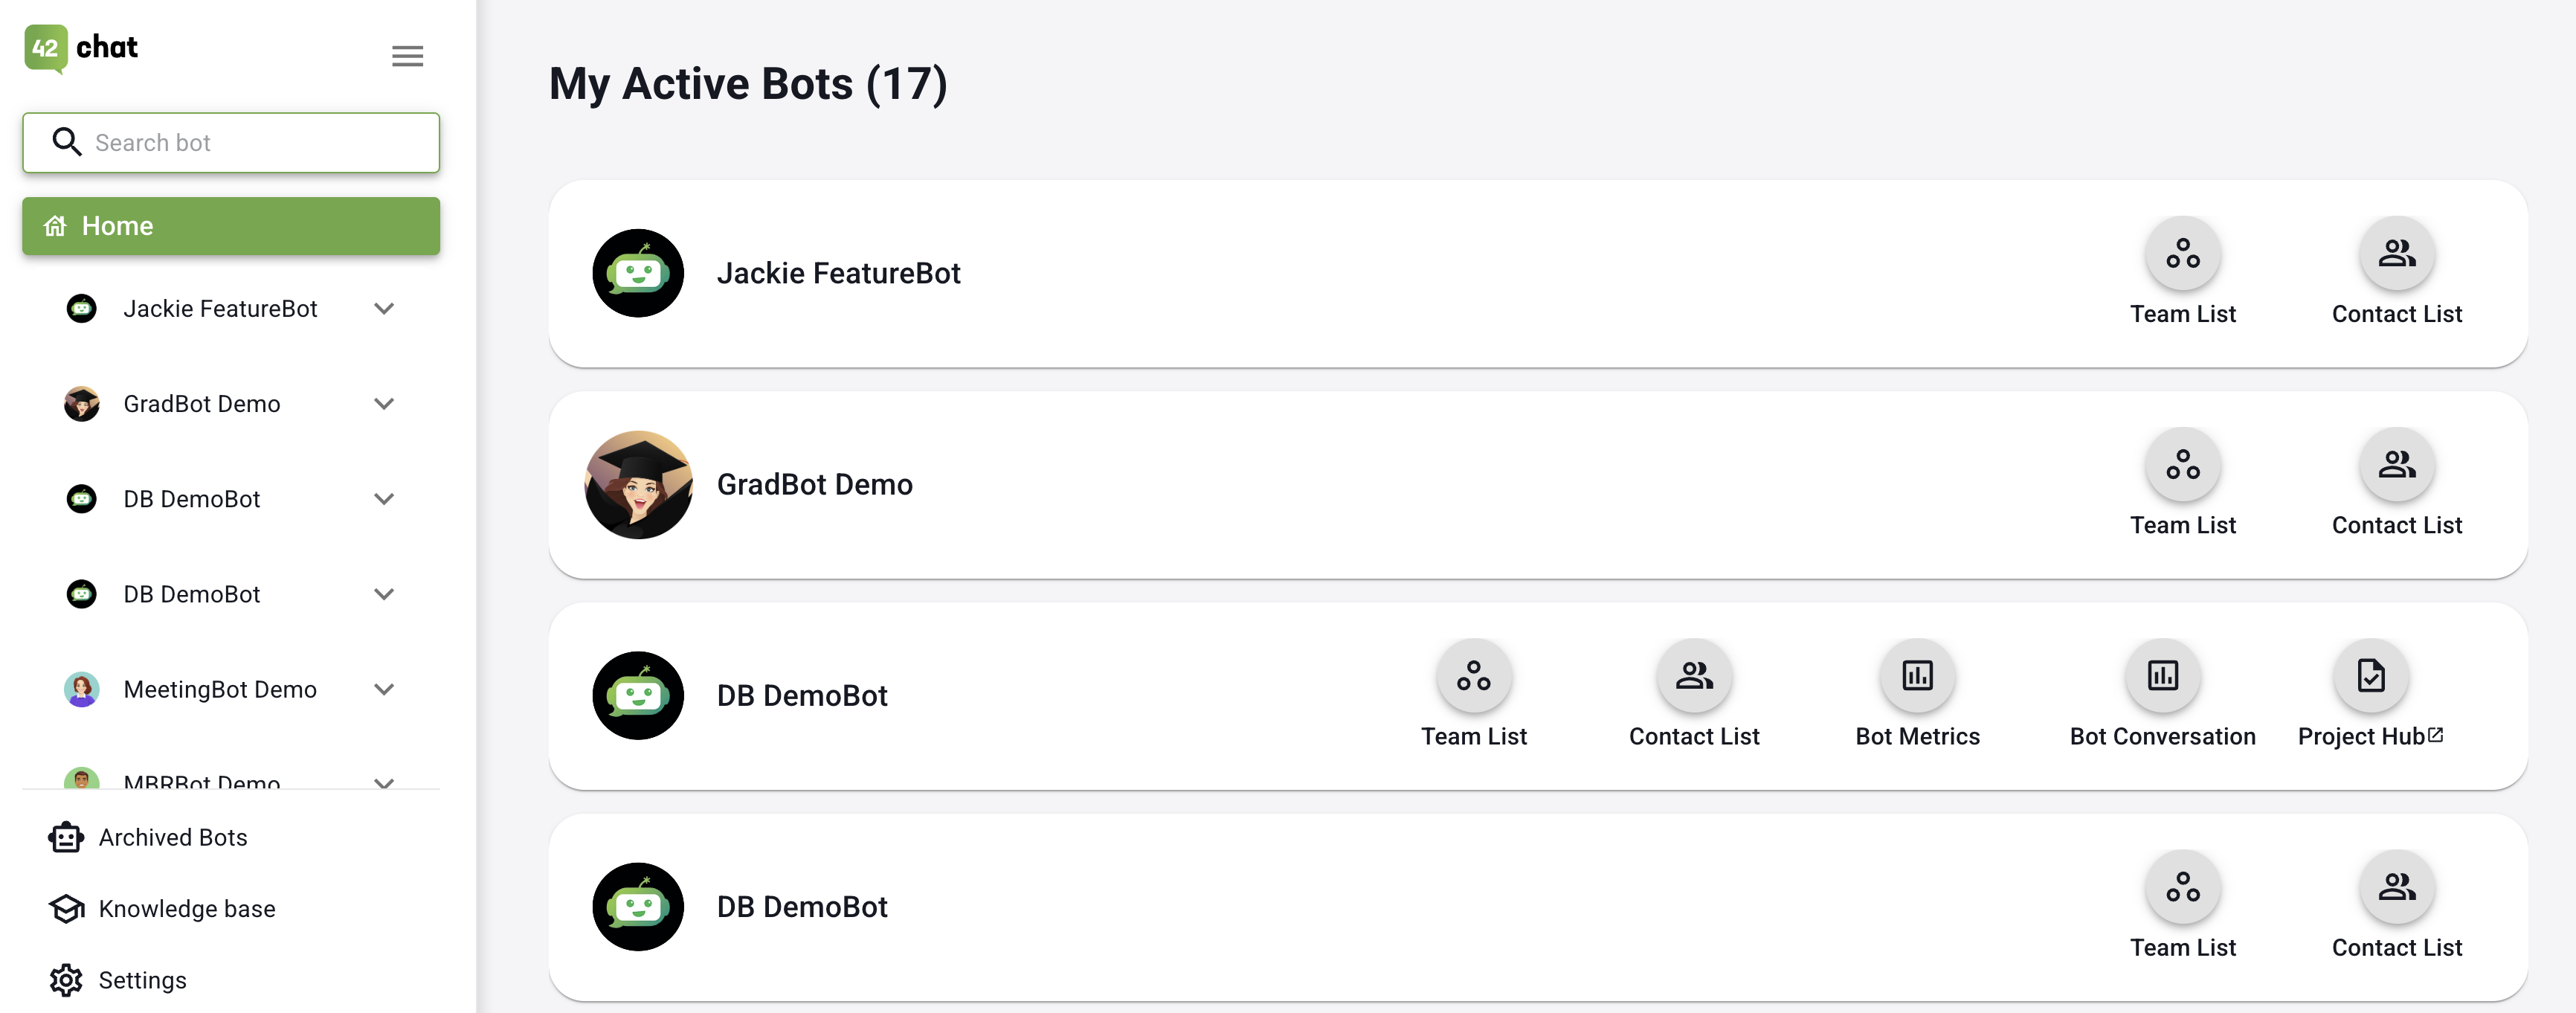Expand GradBot Demo sidebar chevron
Image resolution: width=2576 pixels, height=1013 pixels.
(x=384, y=404)
